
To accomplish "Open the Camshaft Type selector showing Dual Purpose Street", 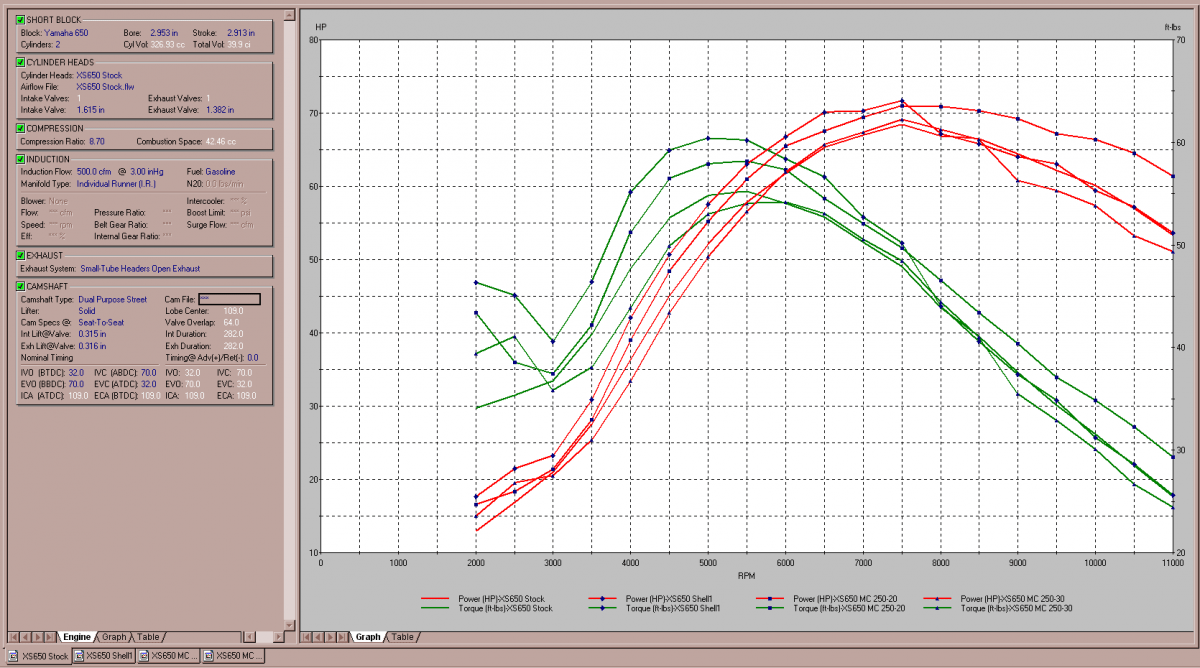I will (112, 299).
